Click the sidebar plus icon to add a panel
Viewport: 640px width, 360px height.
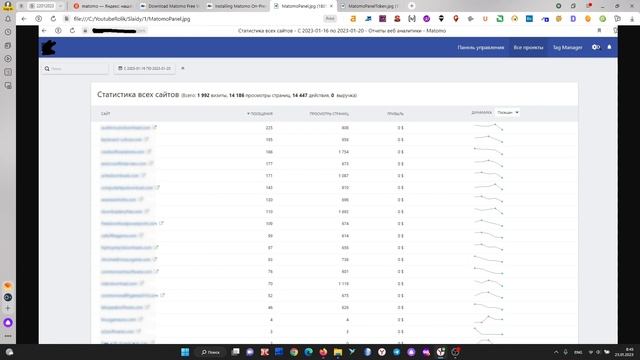pos(8,308)
